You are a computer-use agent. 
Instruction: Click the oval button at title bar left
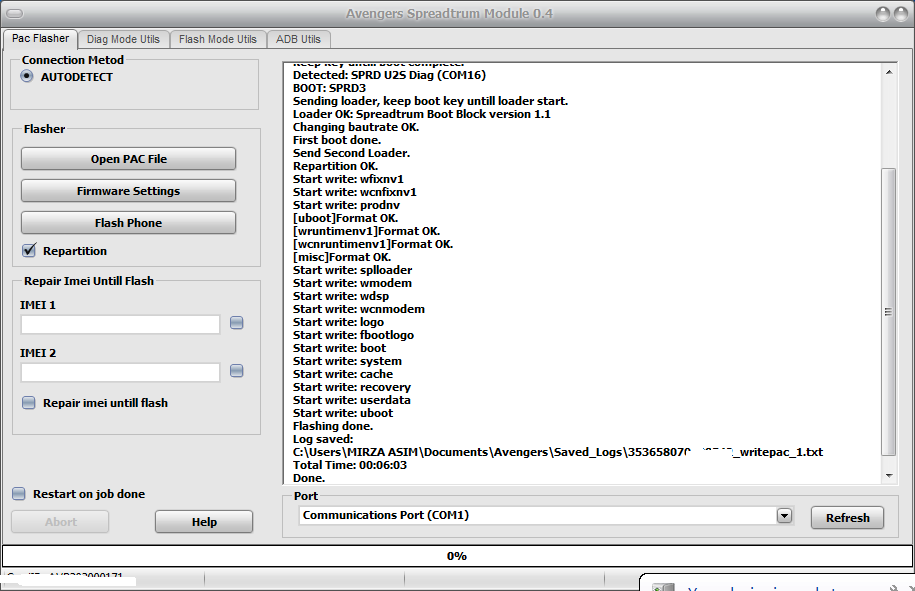click(15, 13)
